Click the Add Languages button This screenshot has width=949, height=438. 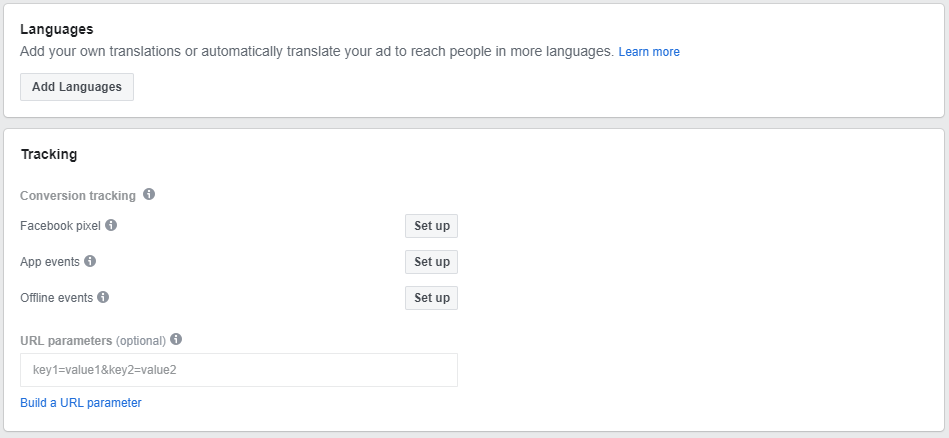coord(77,87)
